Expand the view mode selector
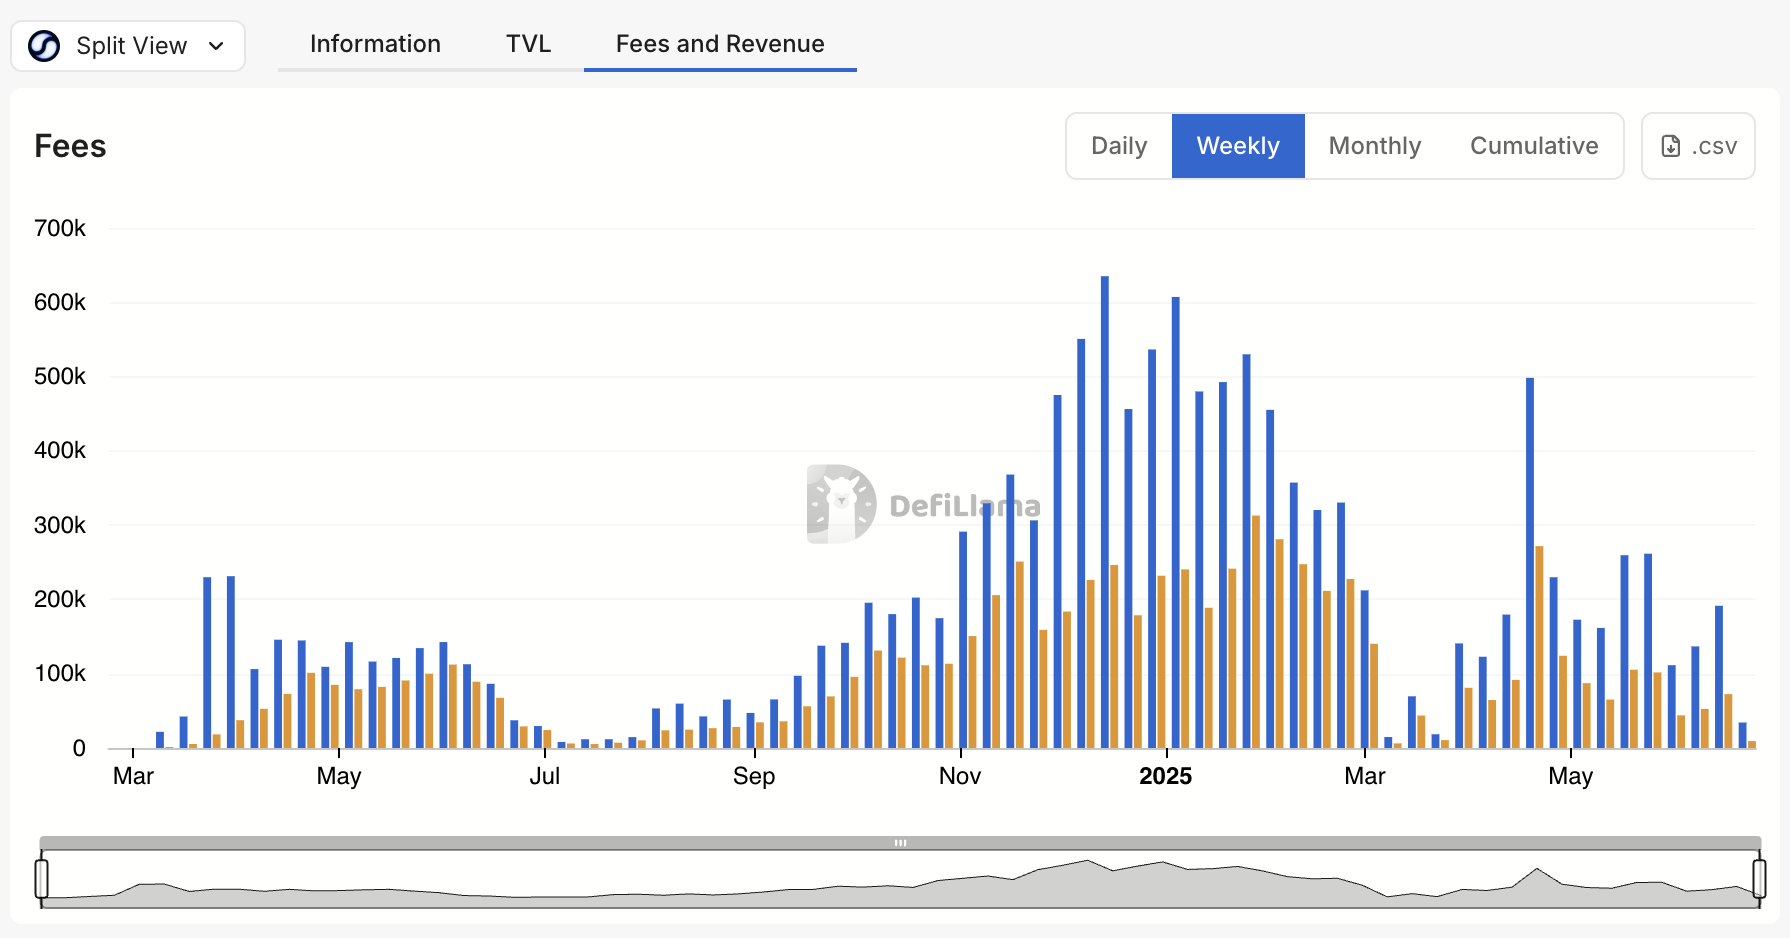1790x938 pixels. click(x=128, y=45)
